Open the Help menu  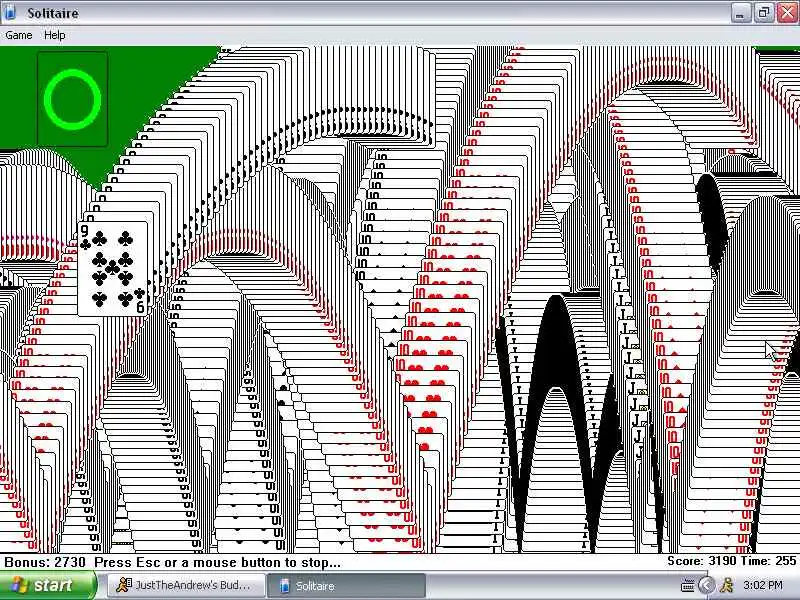[55, 35]
